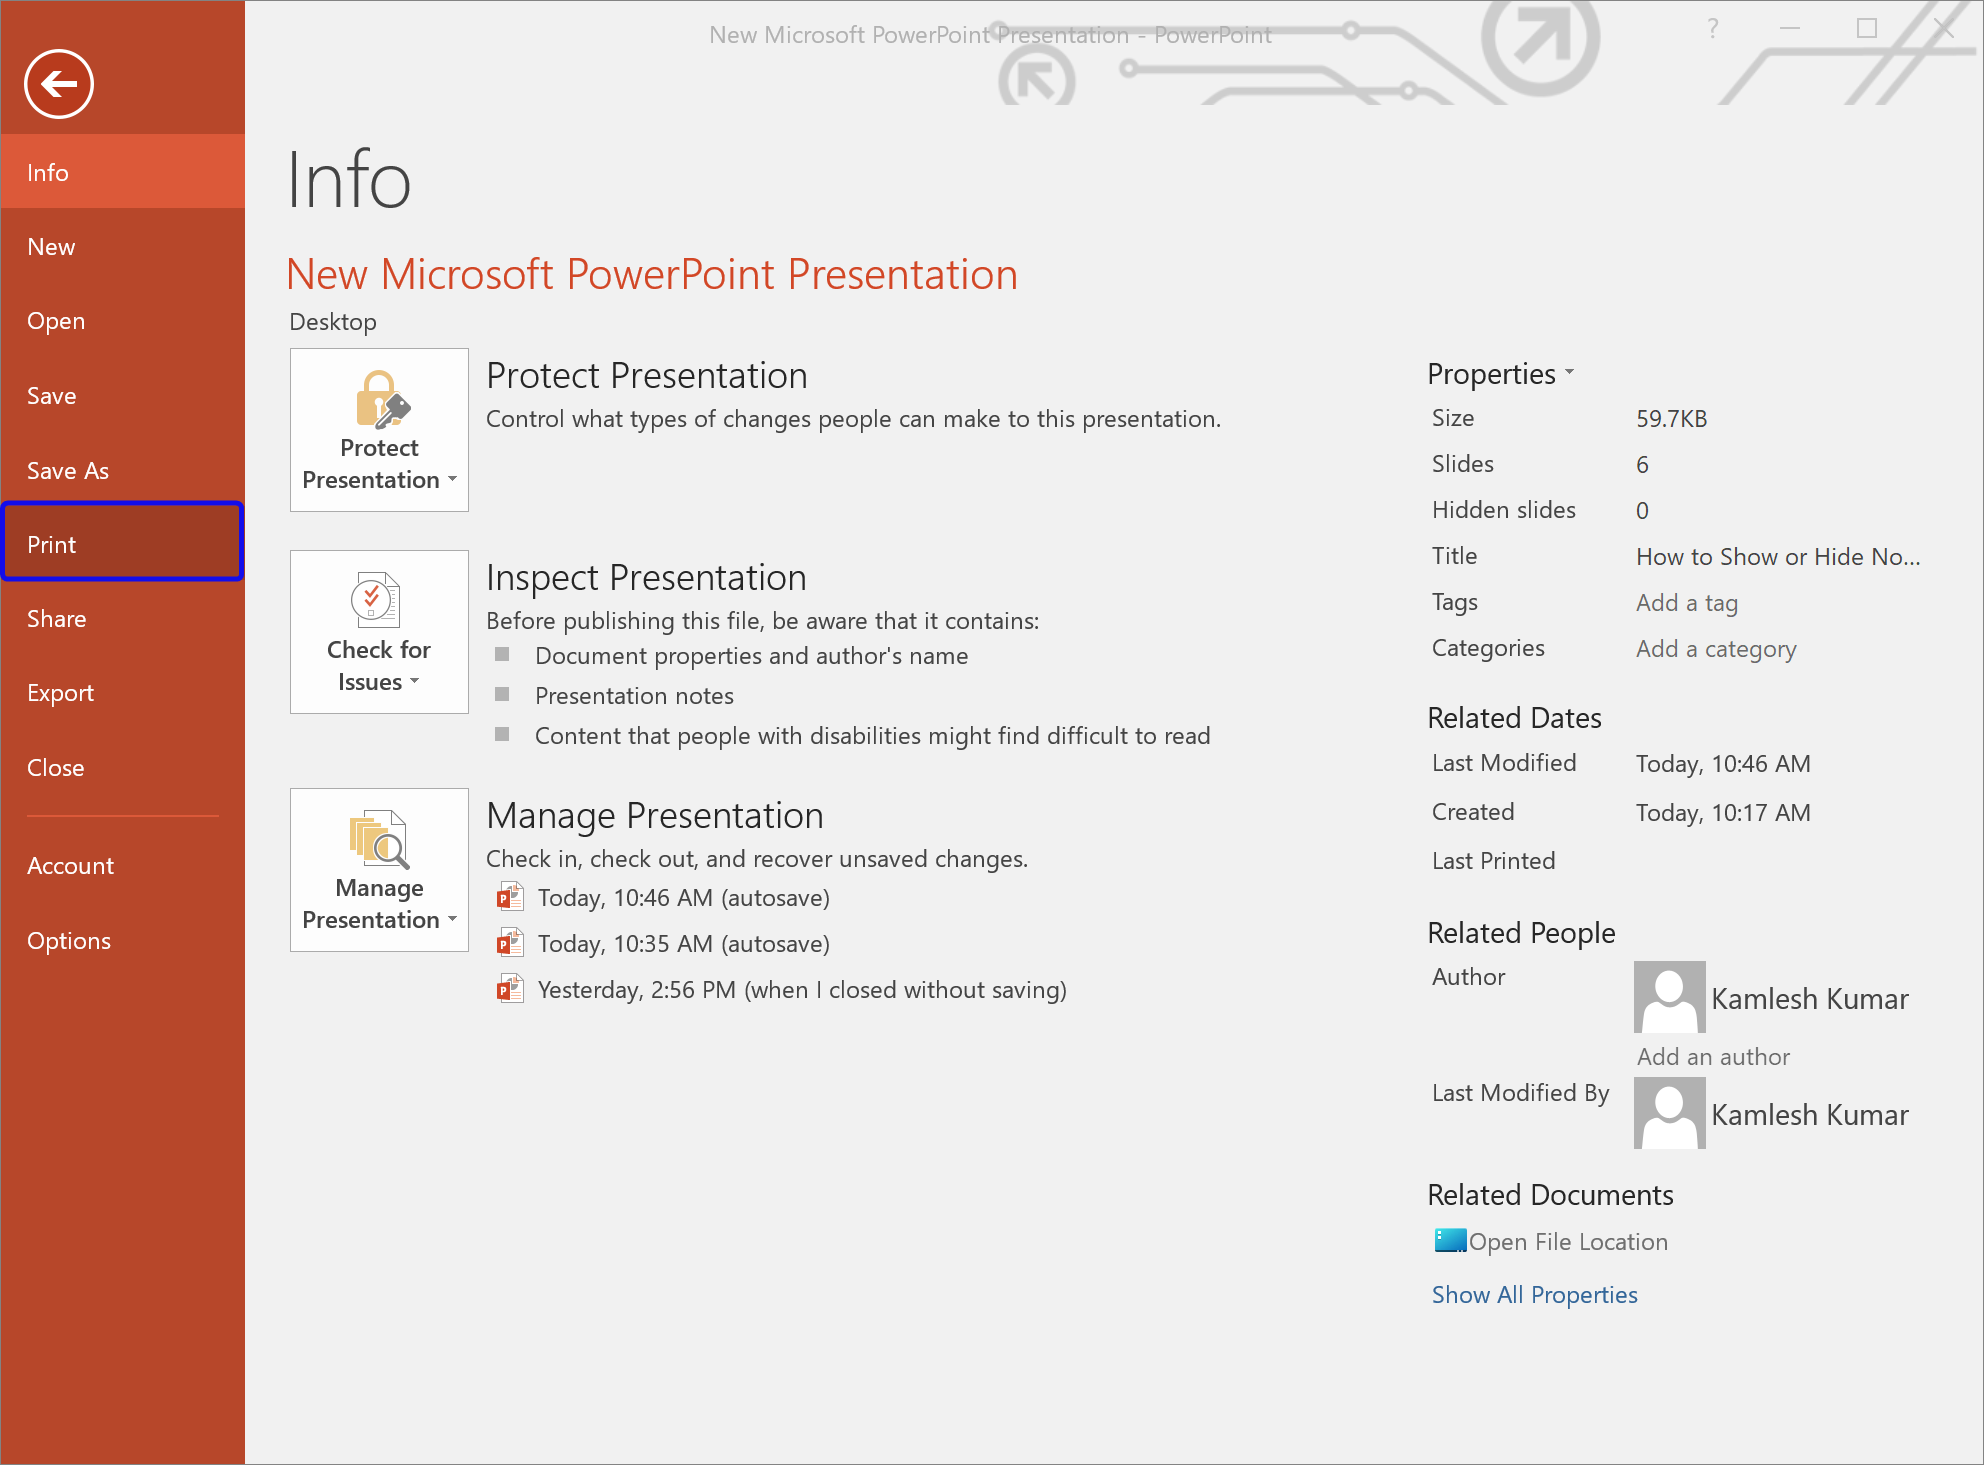This screenshot has width=1984, height=1465.
Task: Choose Close in the sidebar
Action: coord(123,768)
